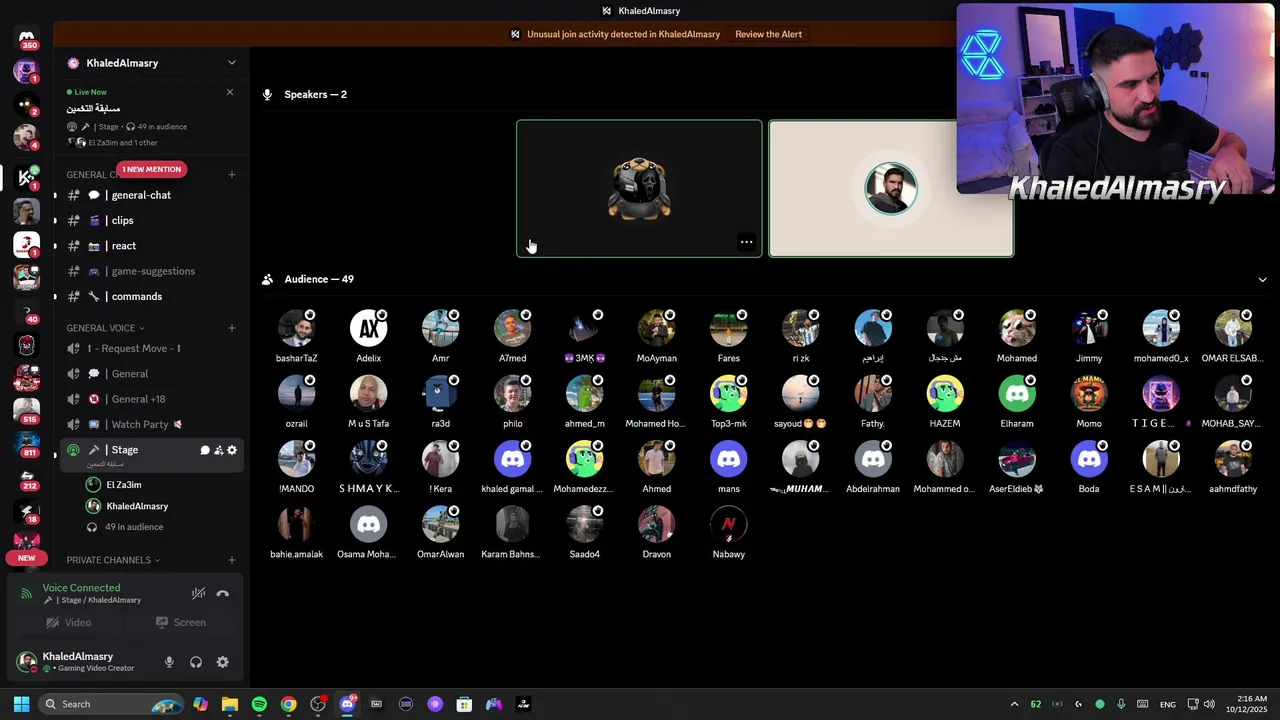Toggle microphone mute in user panel
Image resolution: width=1280 pixels, height=720 pixels.
click(169, 662)
